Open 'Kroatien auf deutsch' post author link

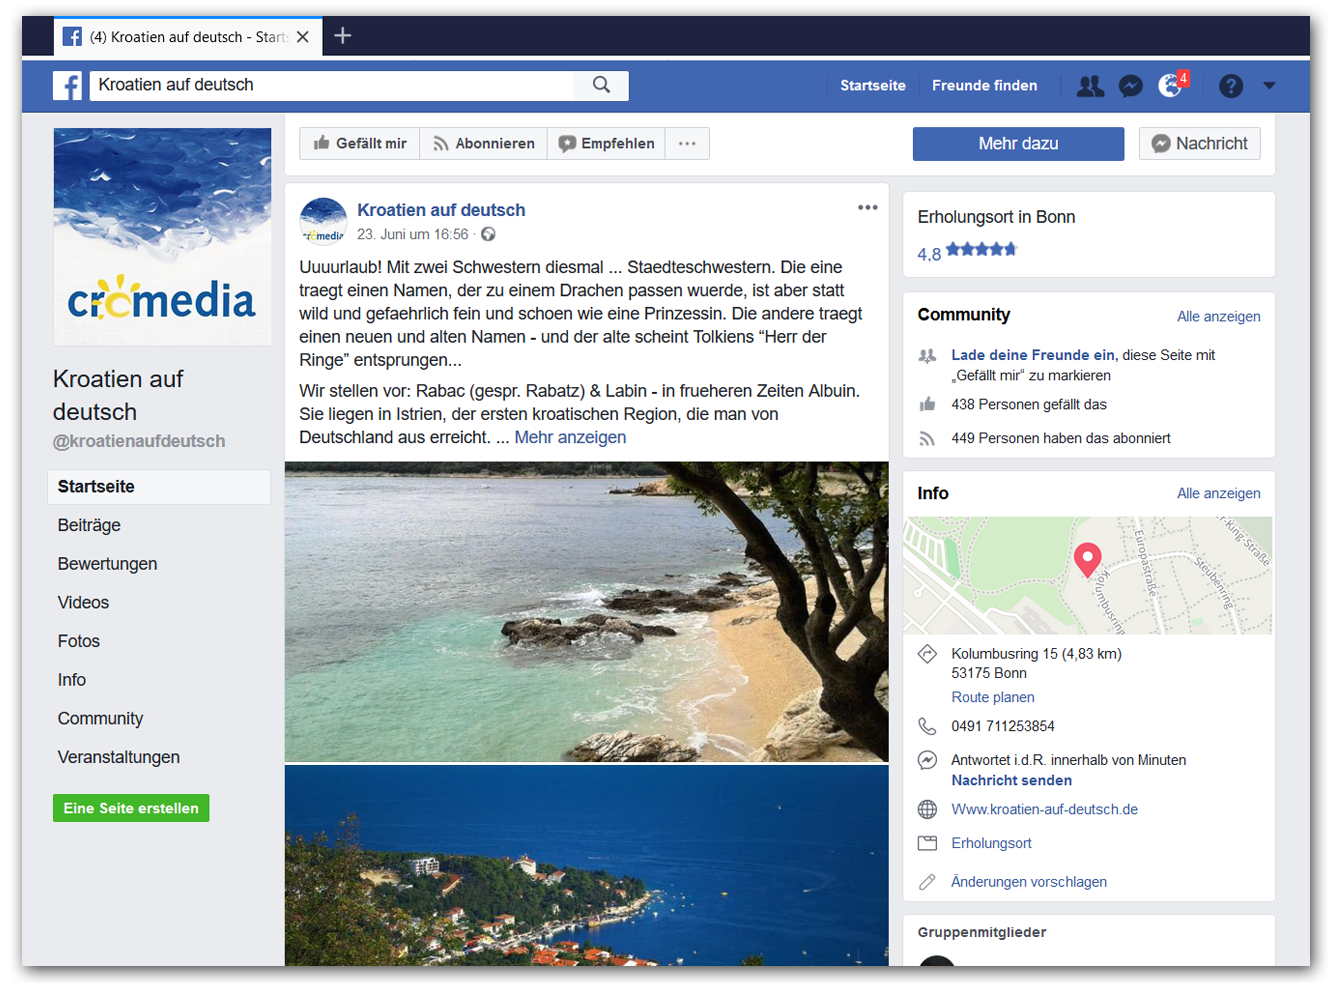(441, 210)
